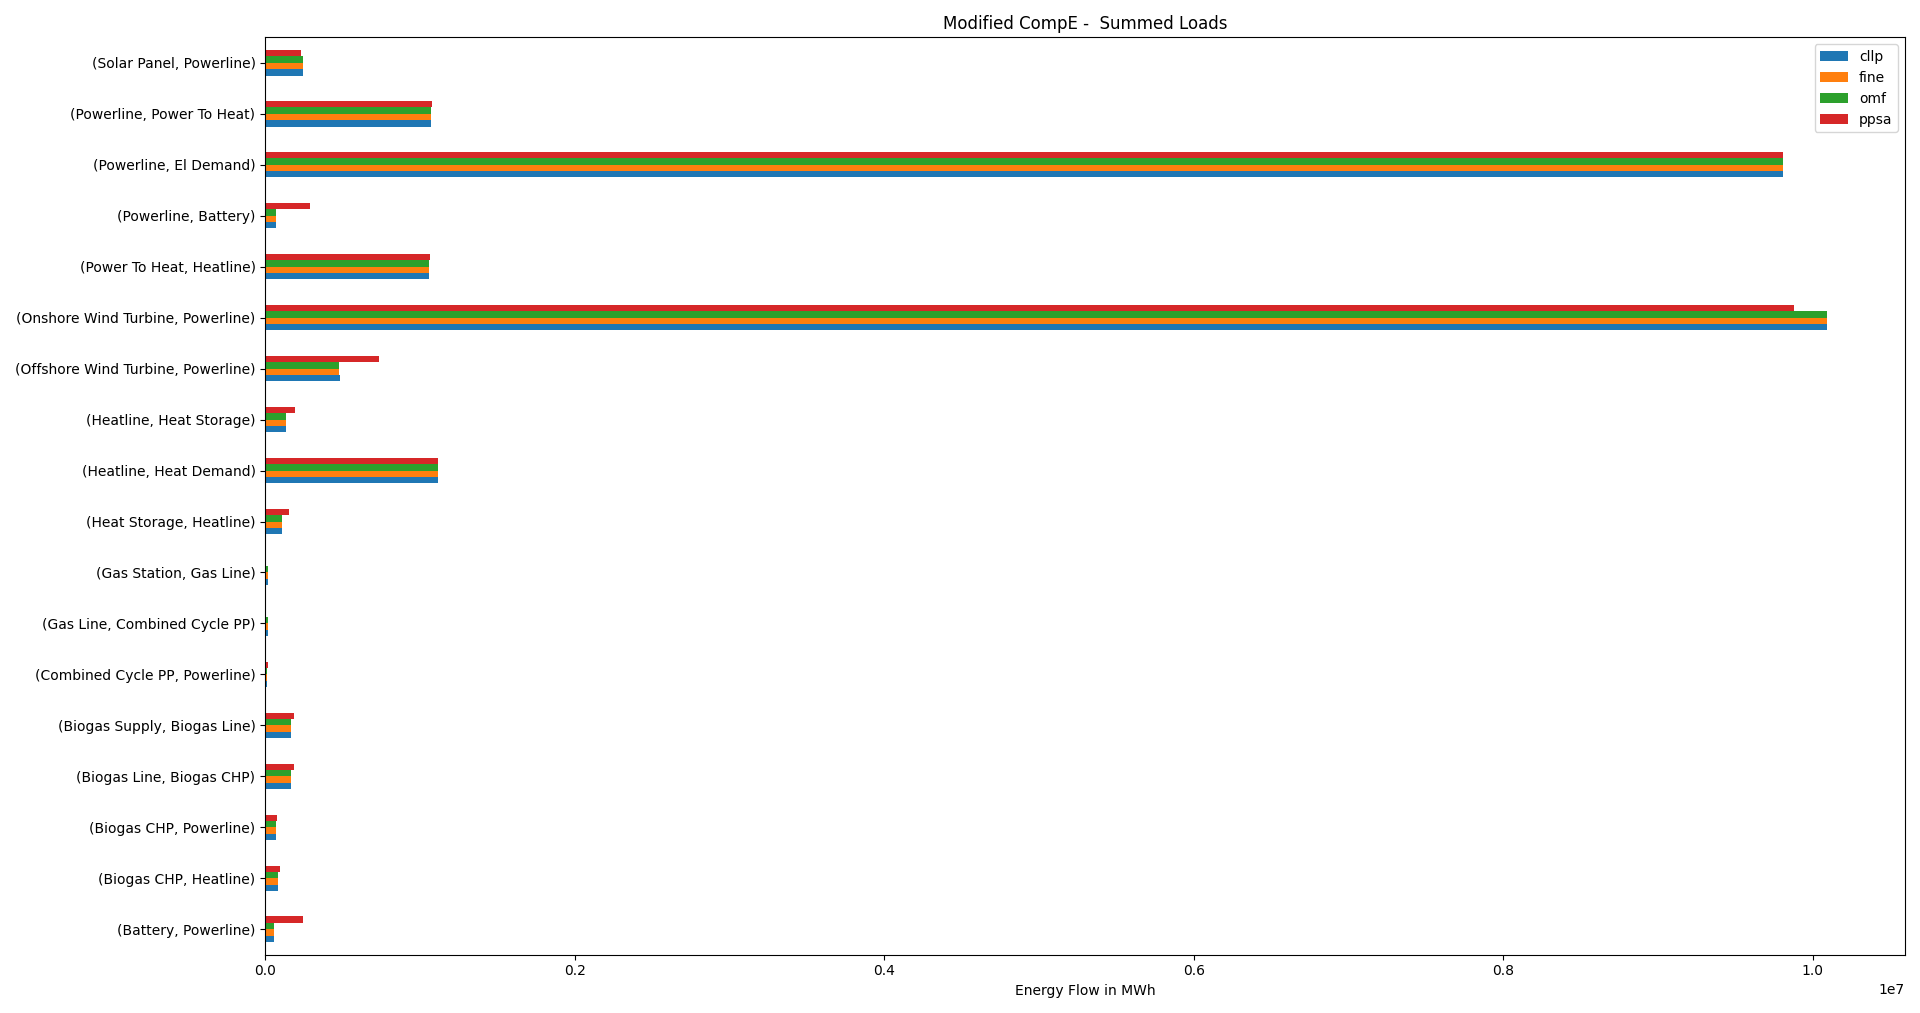
Task: Click the red ppsa bar for Battery, Powerline
Action: (x=284, y=919)
